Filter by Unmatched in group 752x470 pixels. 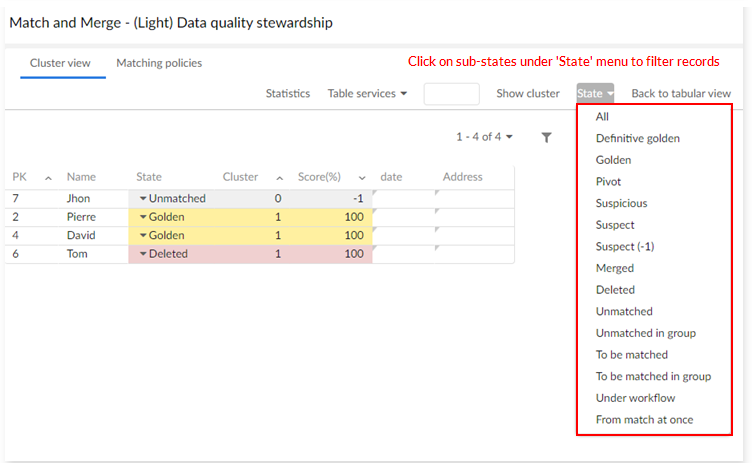[x=645, y=333]
